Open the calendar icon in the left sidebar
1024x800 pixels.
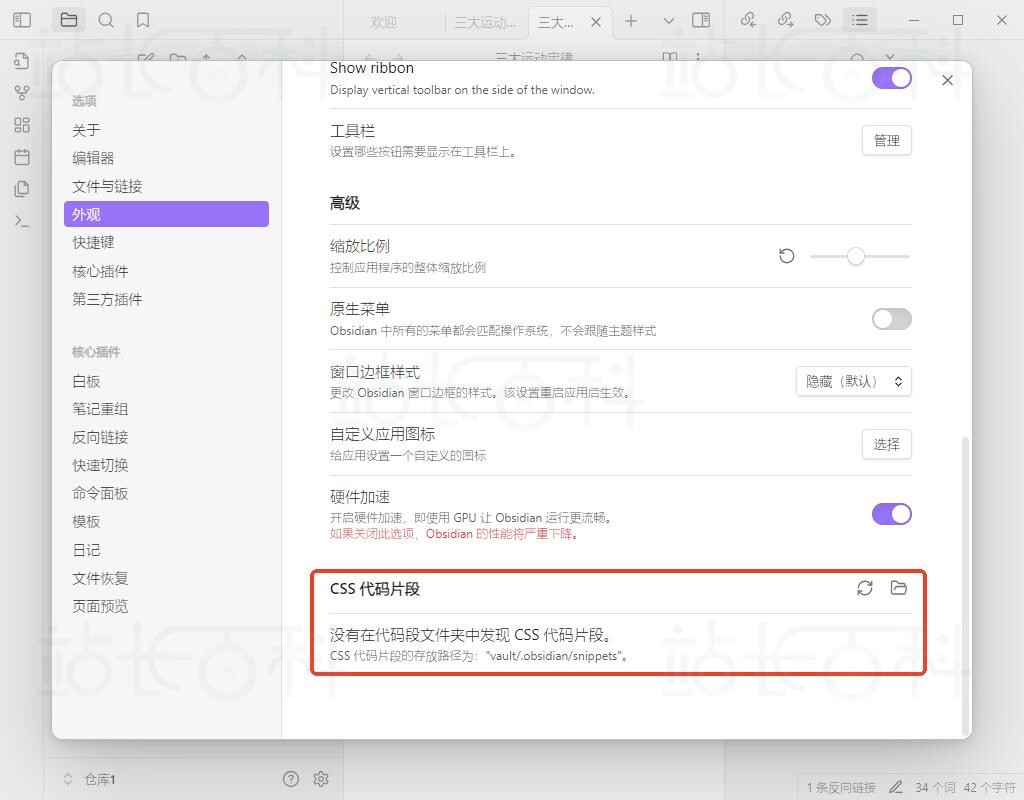point(21,157)
